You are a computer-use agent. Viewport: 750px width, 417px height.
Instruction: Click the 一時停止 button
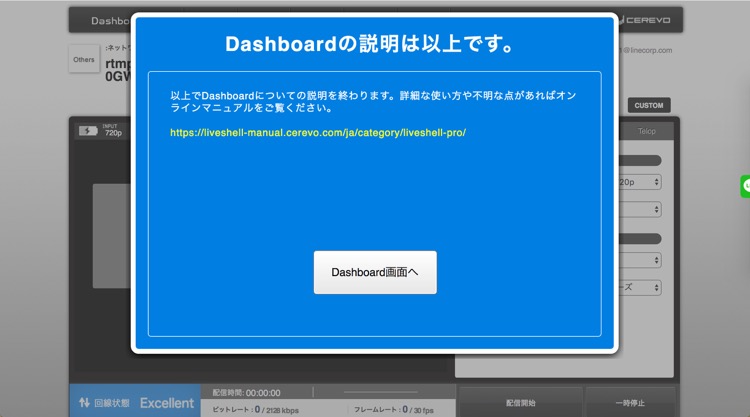(x=630, y=403)
